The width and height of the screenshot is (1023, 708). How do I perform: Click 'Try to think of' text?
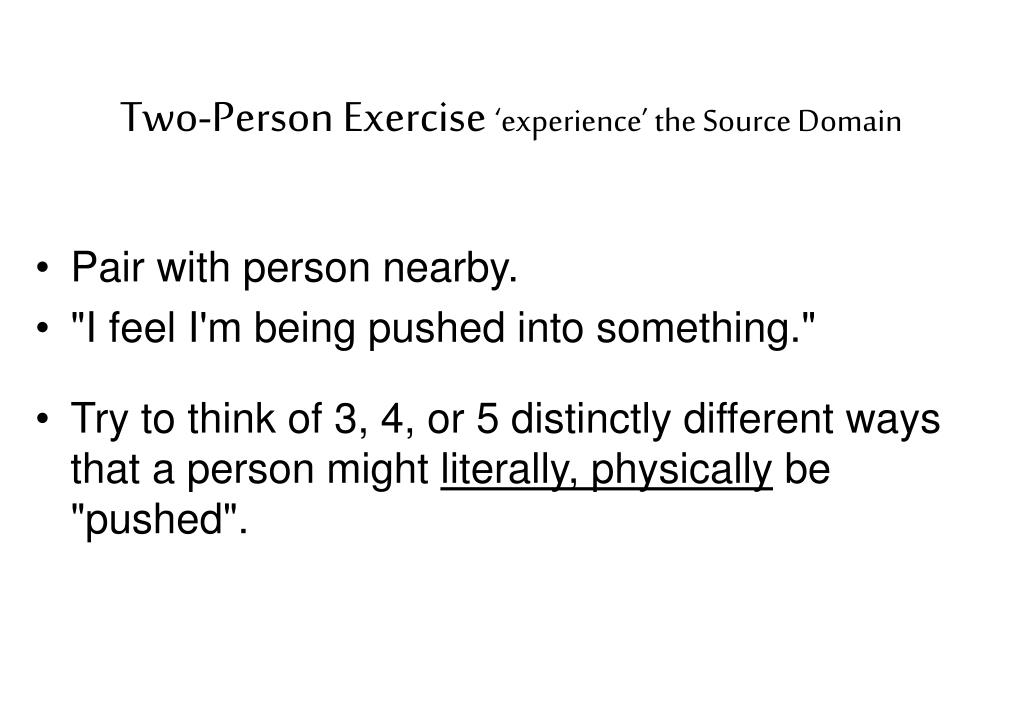point(196,419)
